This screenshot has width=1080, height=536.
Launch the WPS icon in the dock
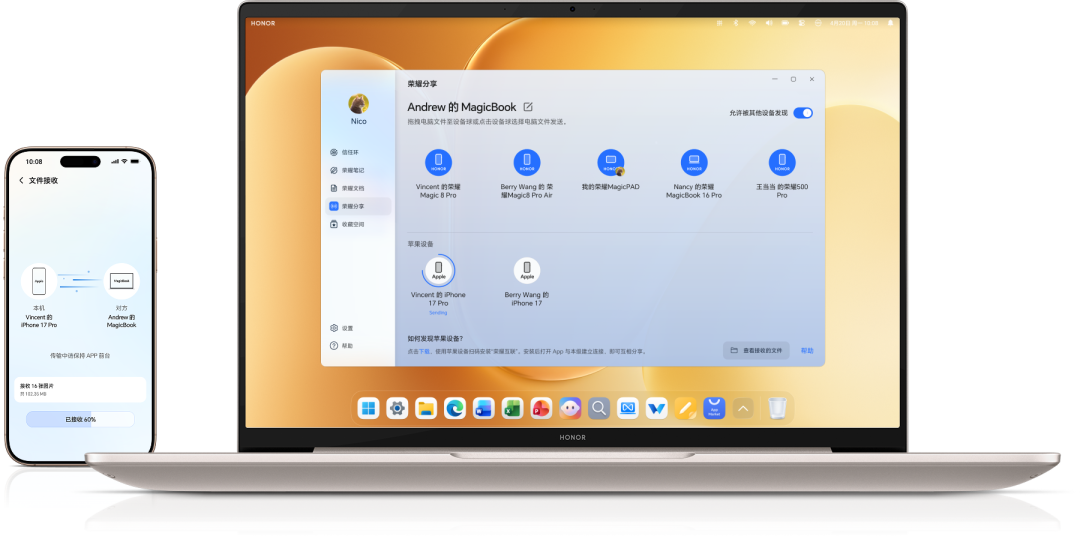click(656, 409)
